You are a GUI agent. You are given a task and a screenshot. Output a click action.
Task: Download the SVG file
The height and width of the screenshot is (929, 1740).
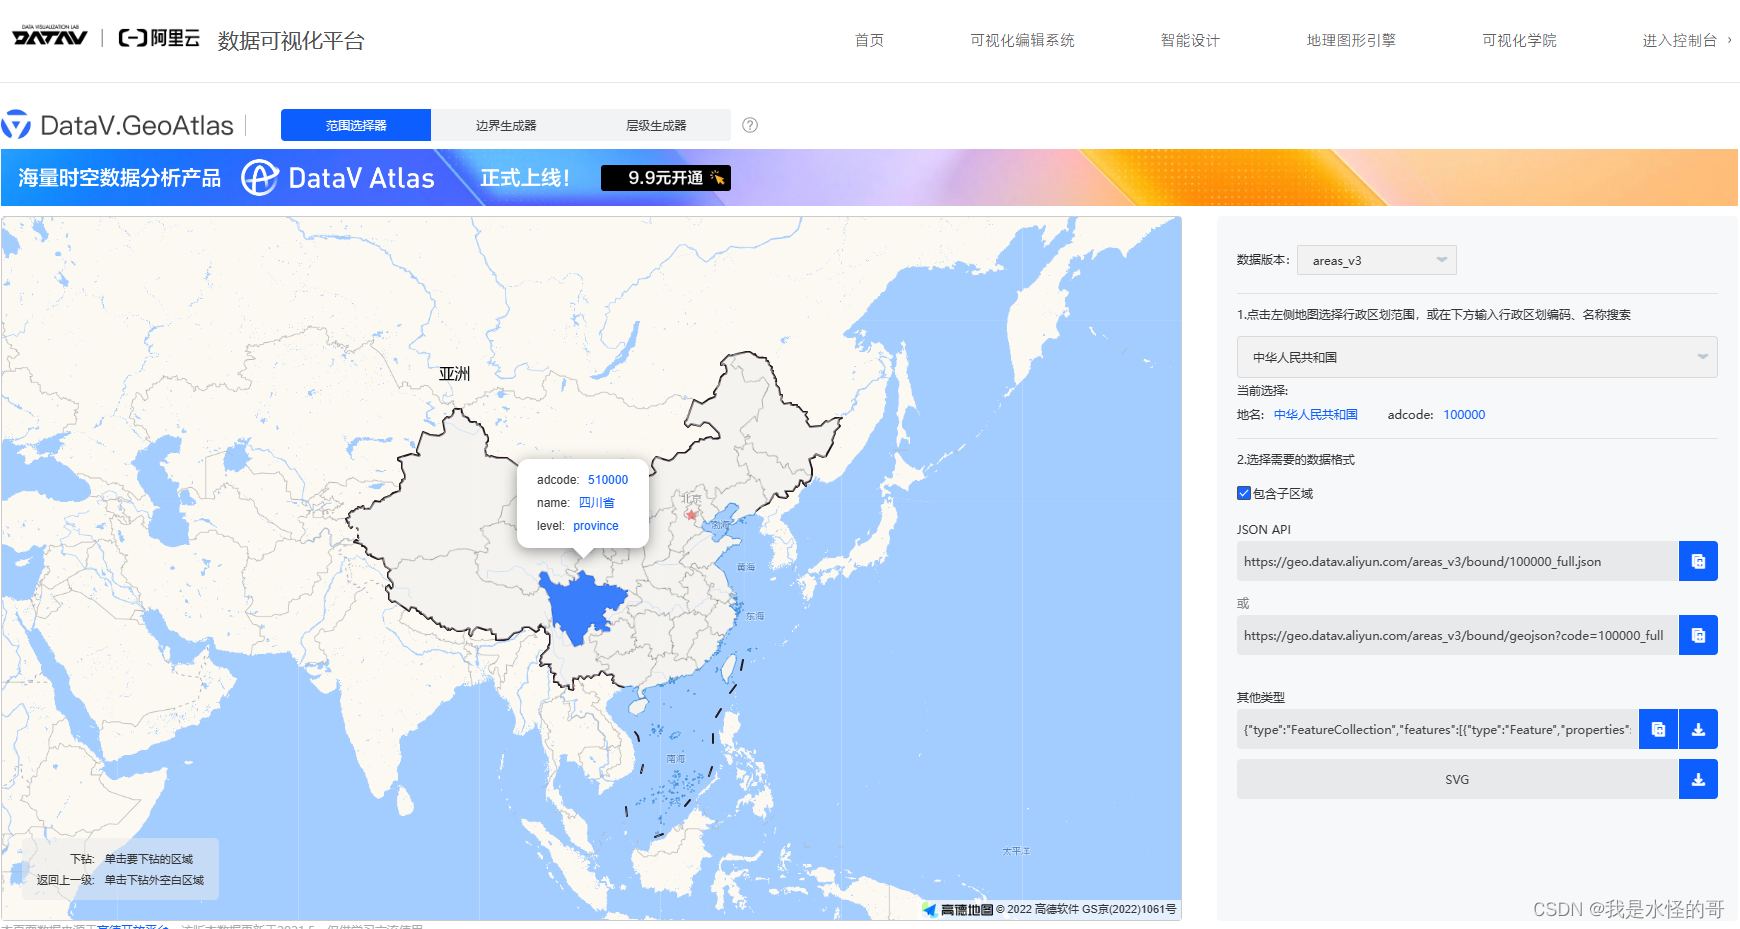(1698, 779)
